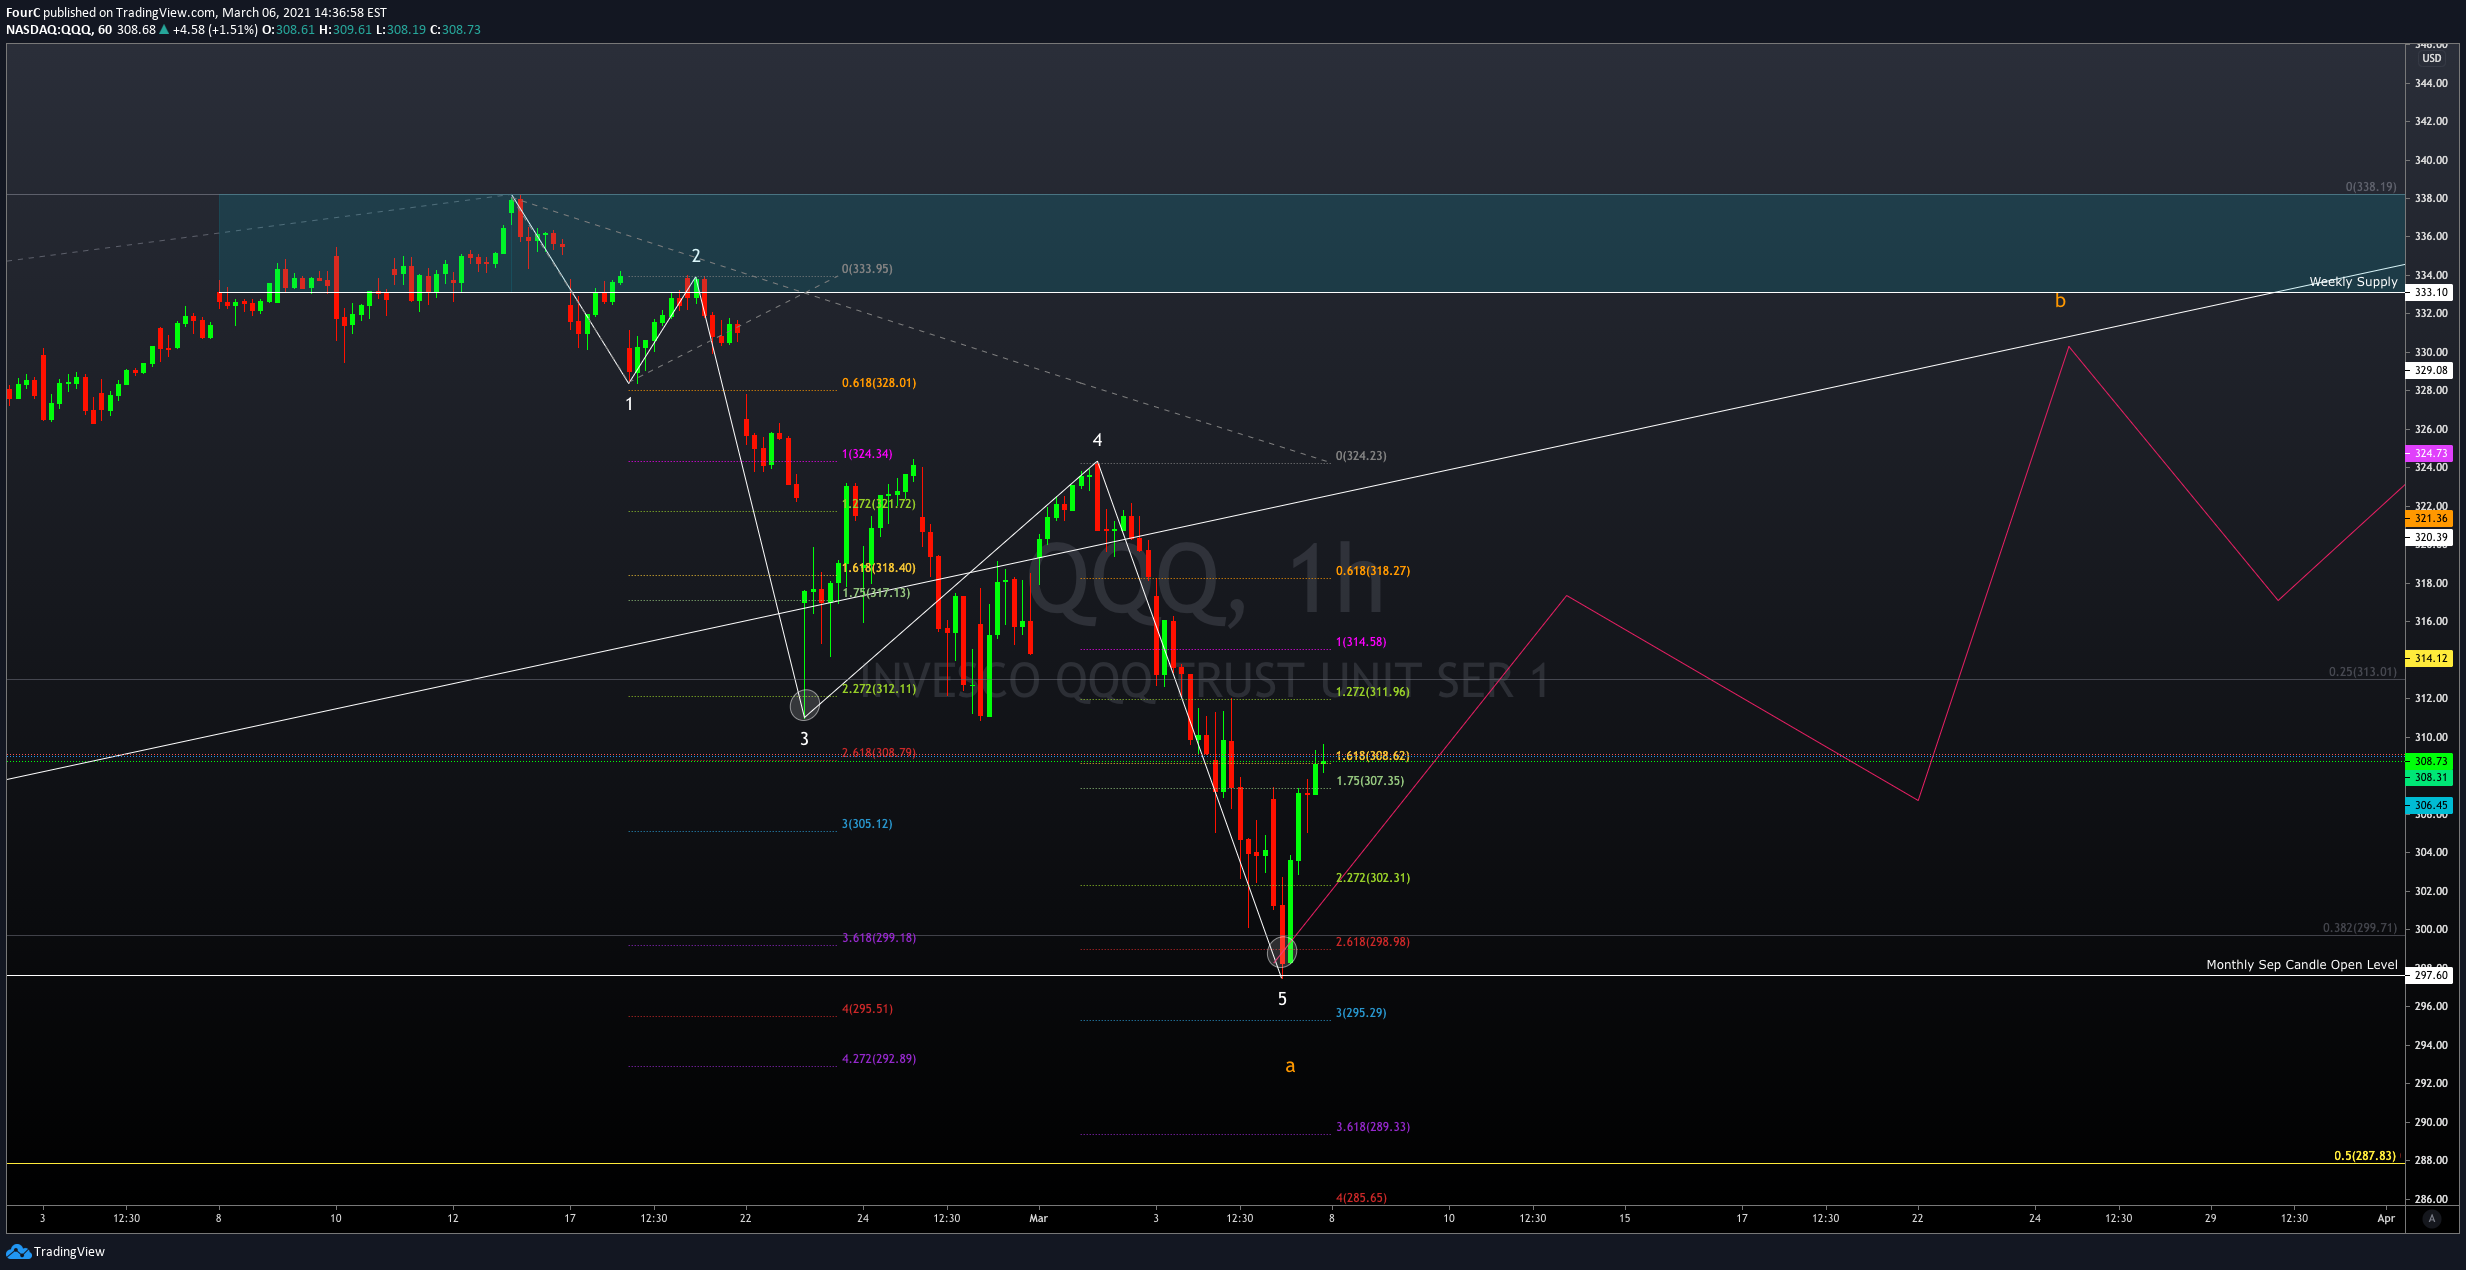The image size is (2466, 1270).
Task: Click the wave label '4' at the peak
Action: coord(1097,440)
